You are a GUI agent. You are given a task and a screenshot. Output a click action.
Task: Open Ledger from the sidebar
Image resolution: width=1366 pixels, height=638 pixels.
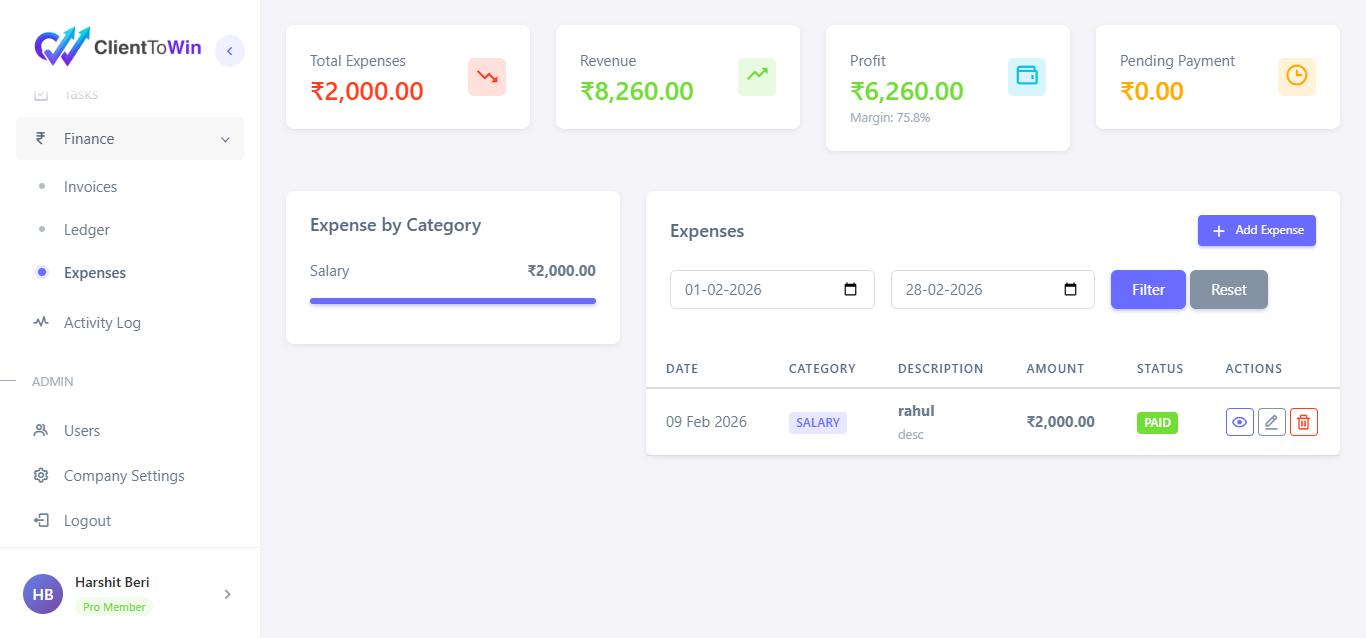[x=86, y=229]
